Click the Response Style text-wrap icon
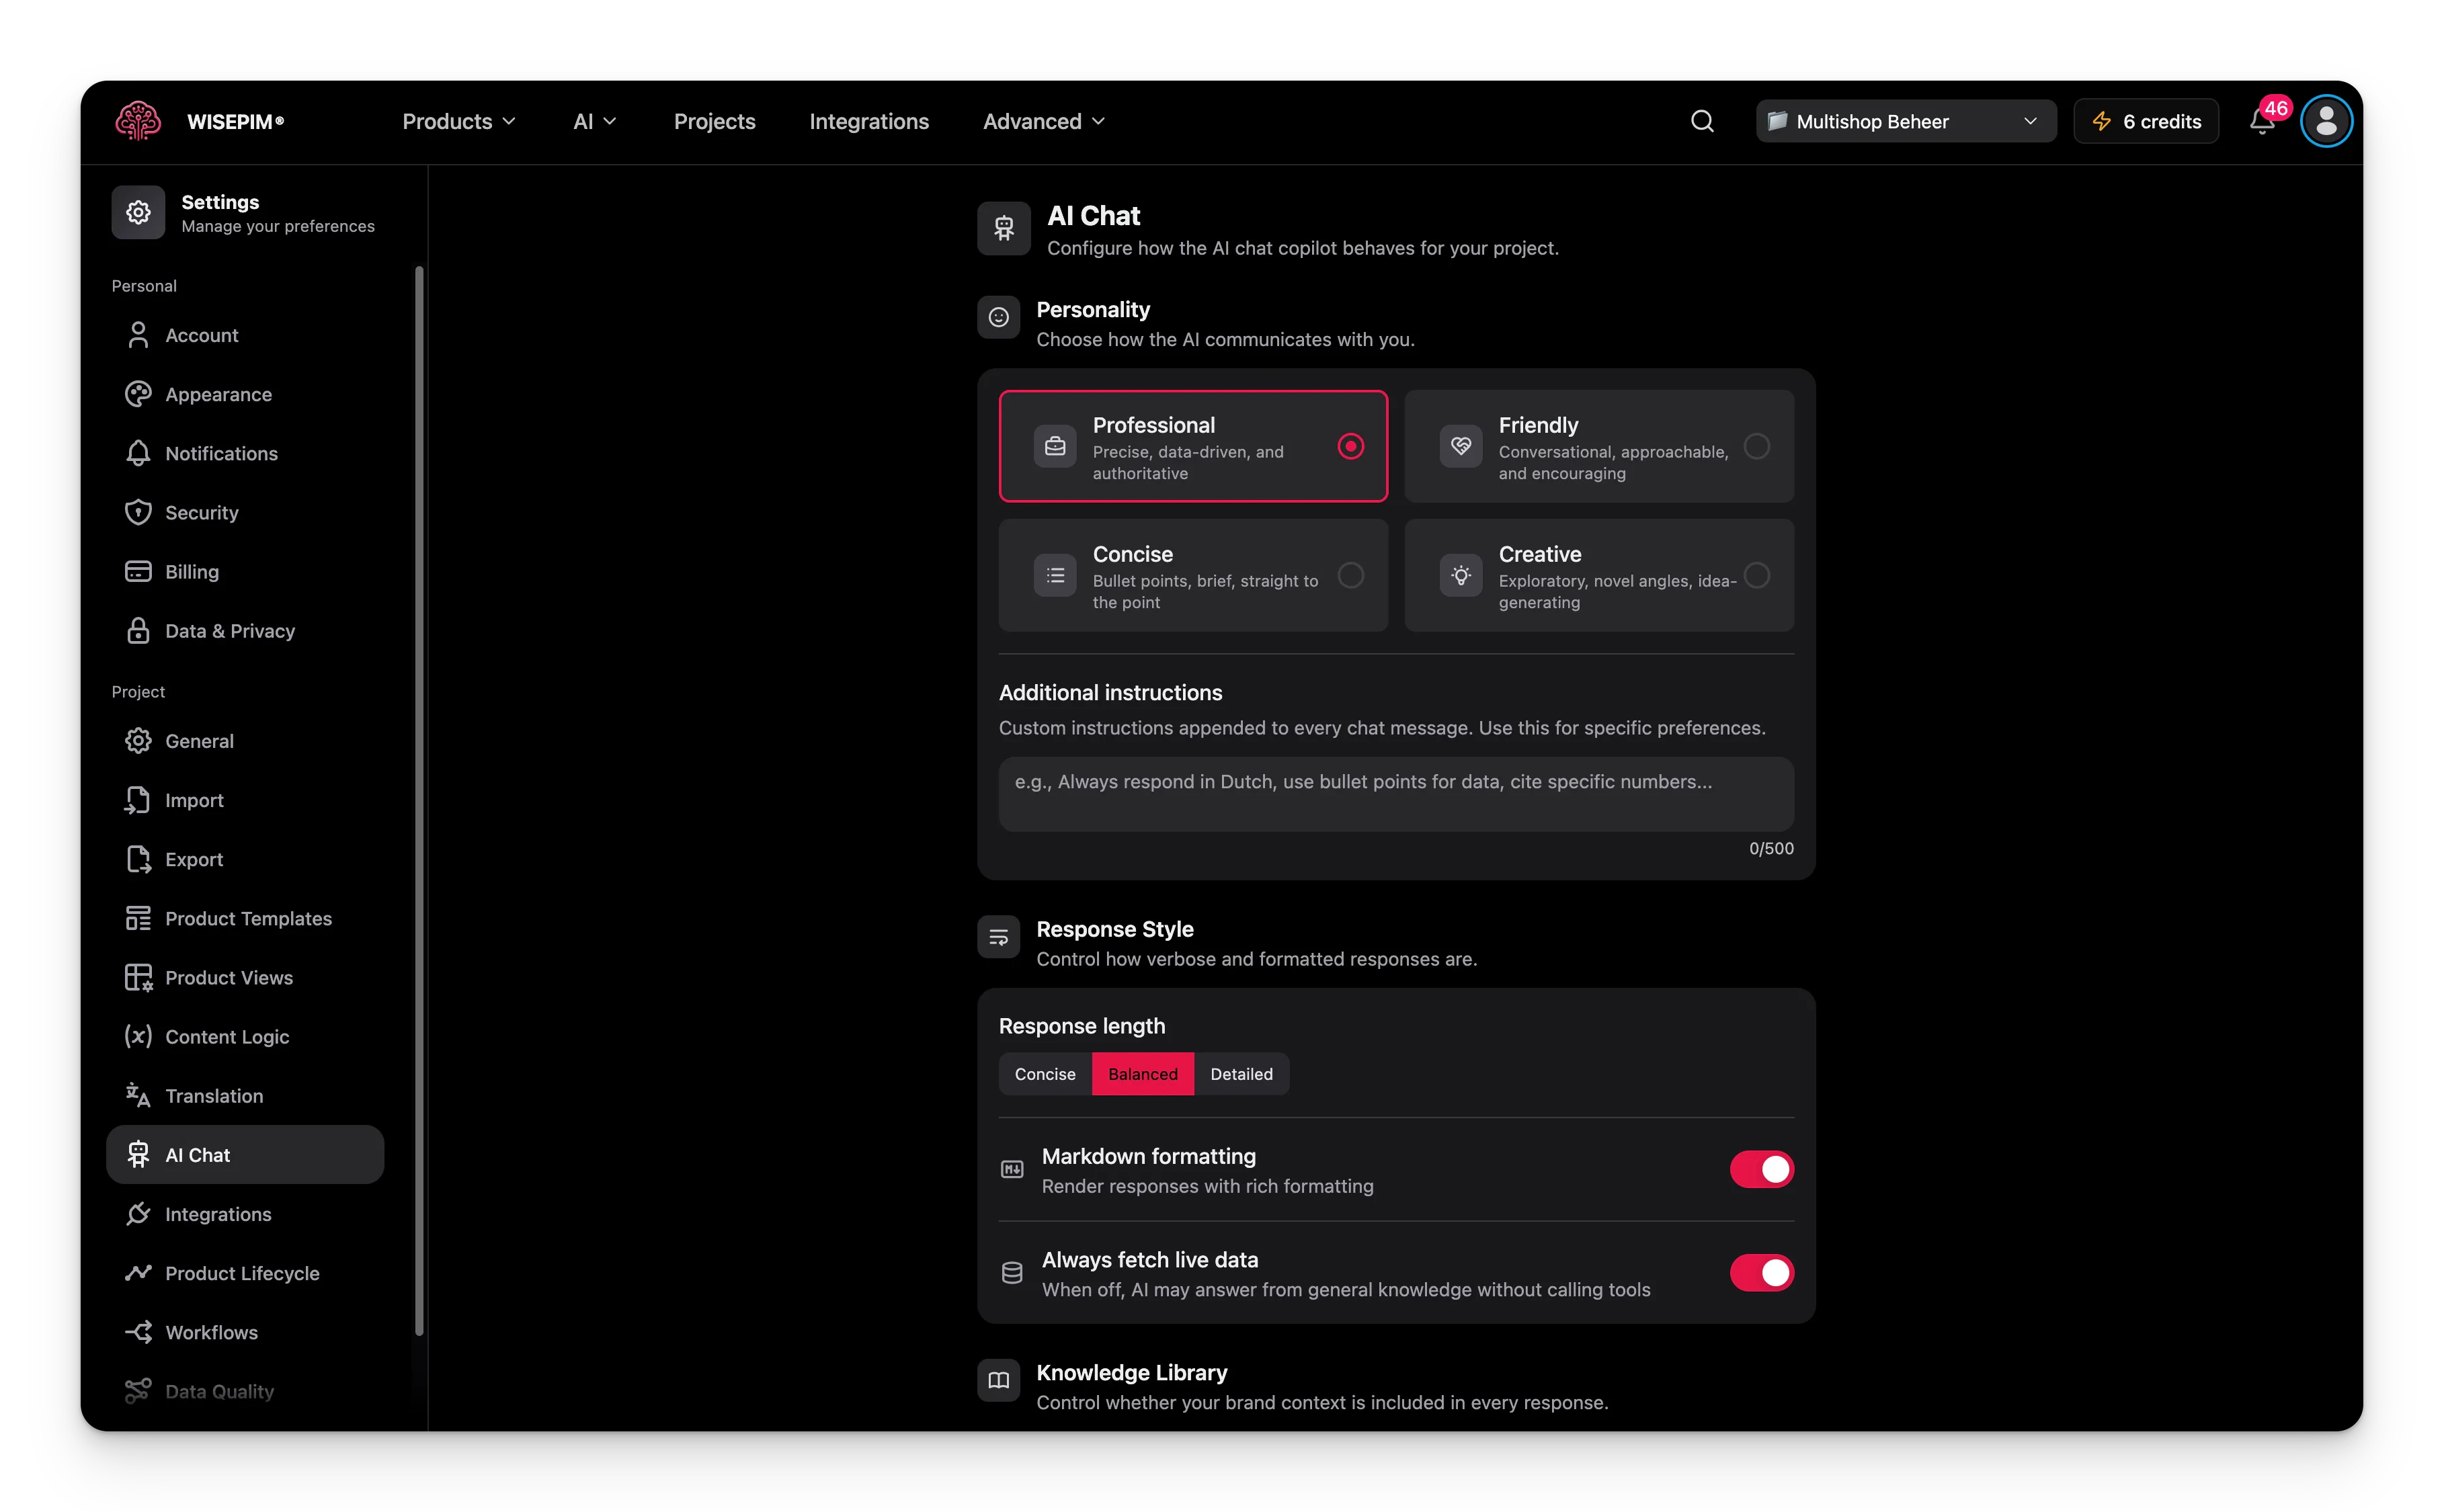2444x1512 pixels. point(998,937)
